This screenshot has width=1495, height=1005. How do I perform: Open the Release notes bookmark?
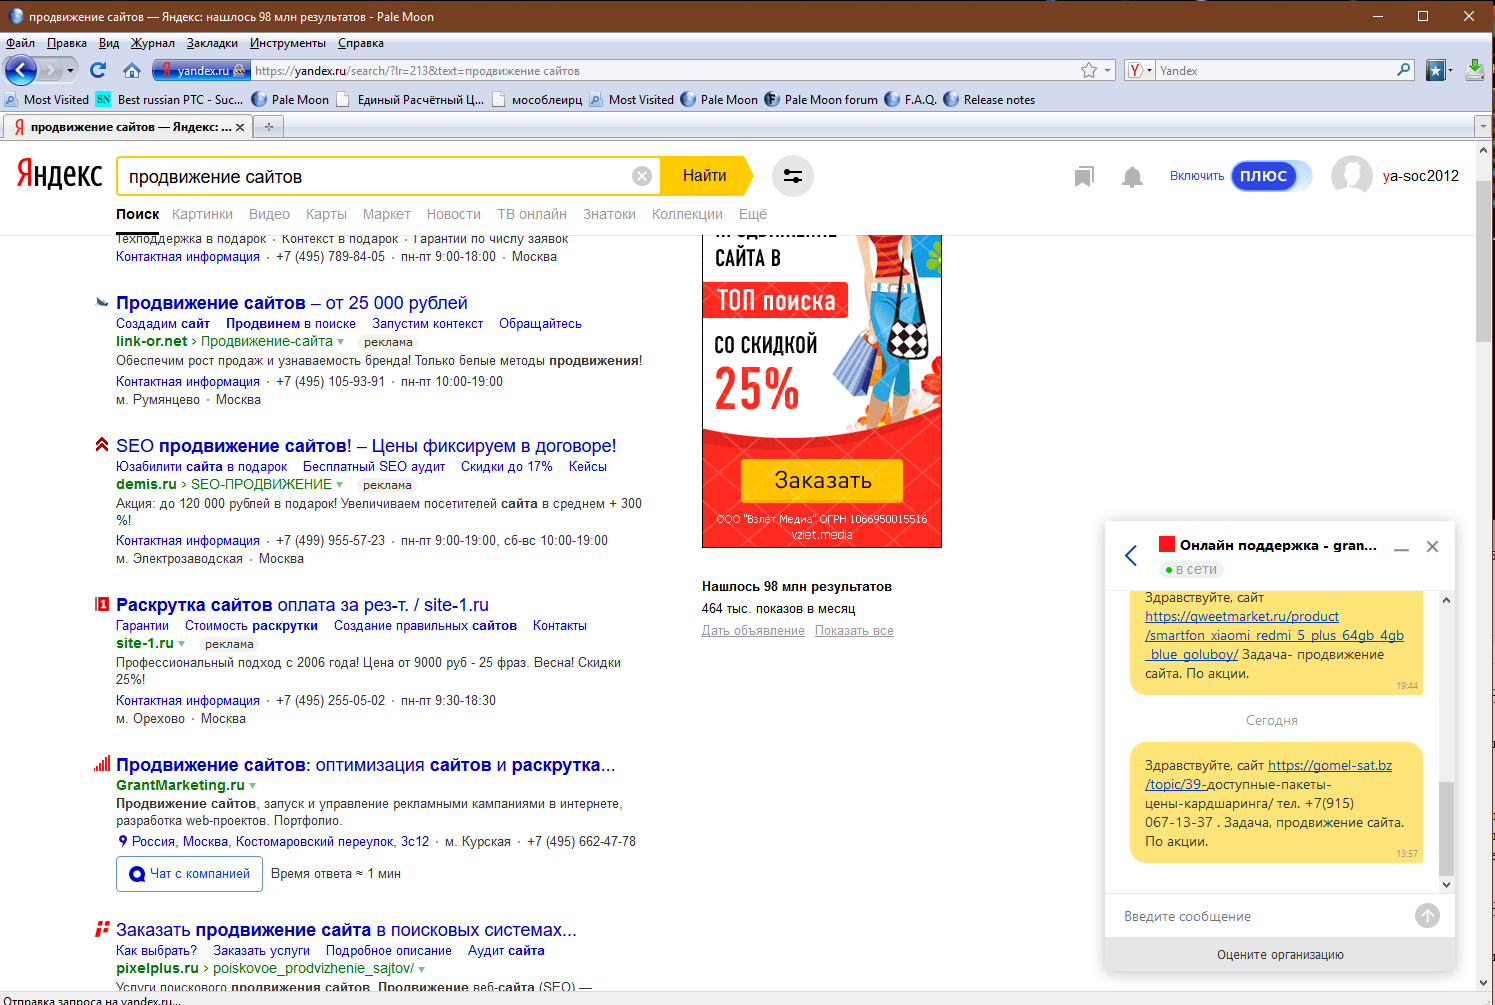coord(989,99)
